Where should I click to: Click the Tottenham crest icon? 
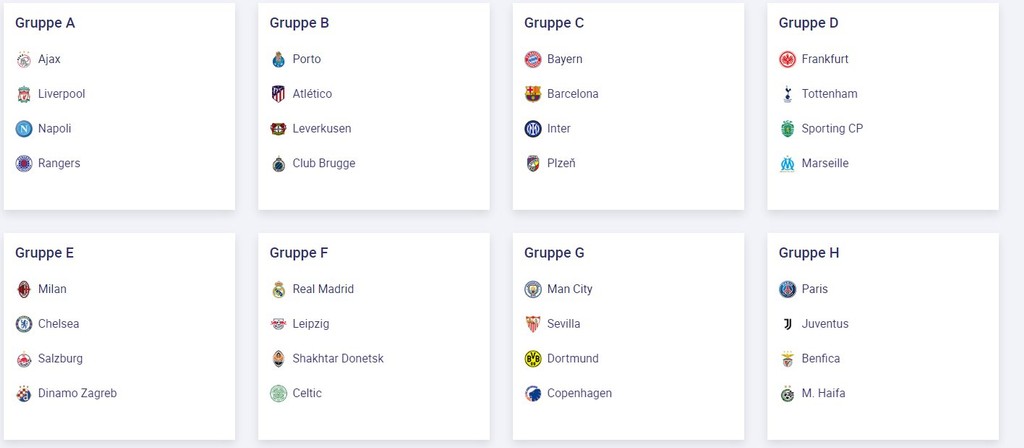[x=788, y=94]
